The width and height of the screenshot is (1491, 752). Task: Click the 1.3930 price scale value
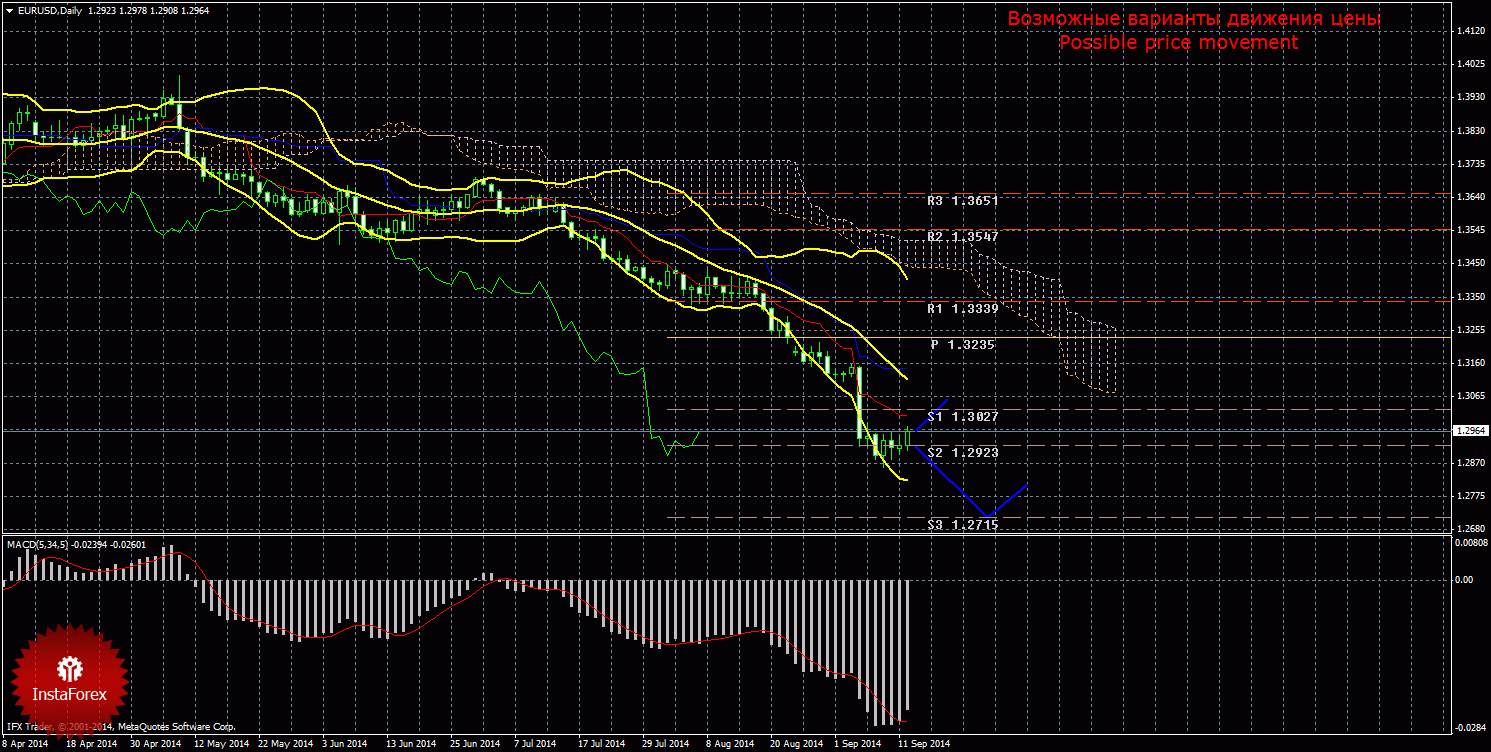pos(1471,97)
